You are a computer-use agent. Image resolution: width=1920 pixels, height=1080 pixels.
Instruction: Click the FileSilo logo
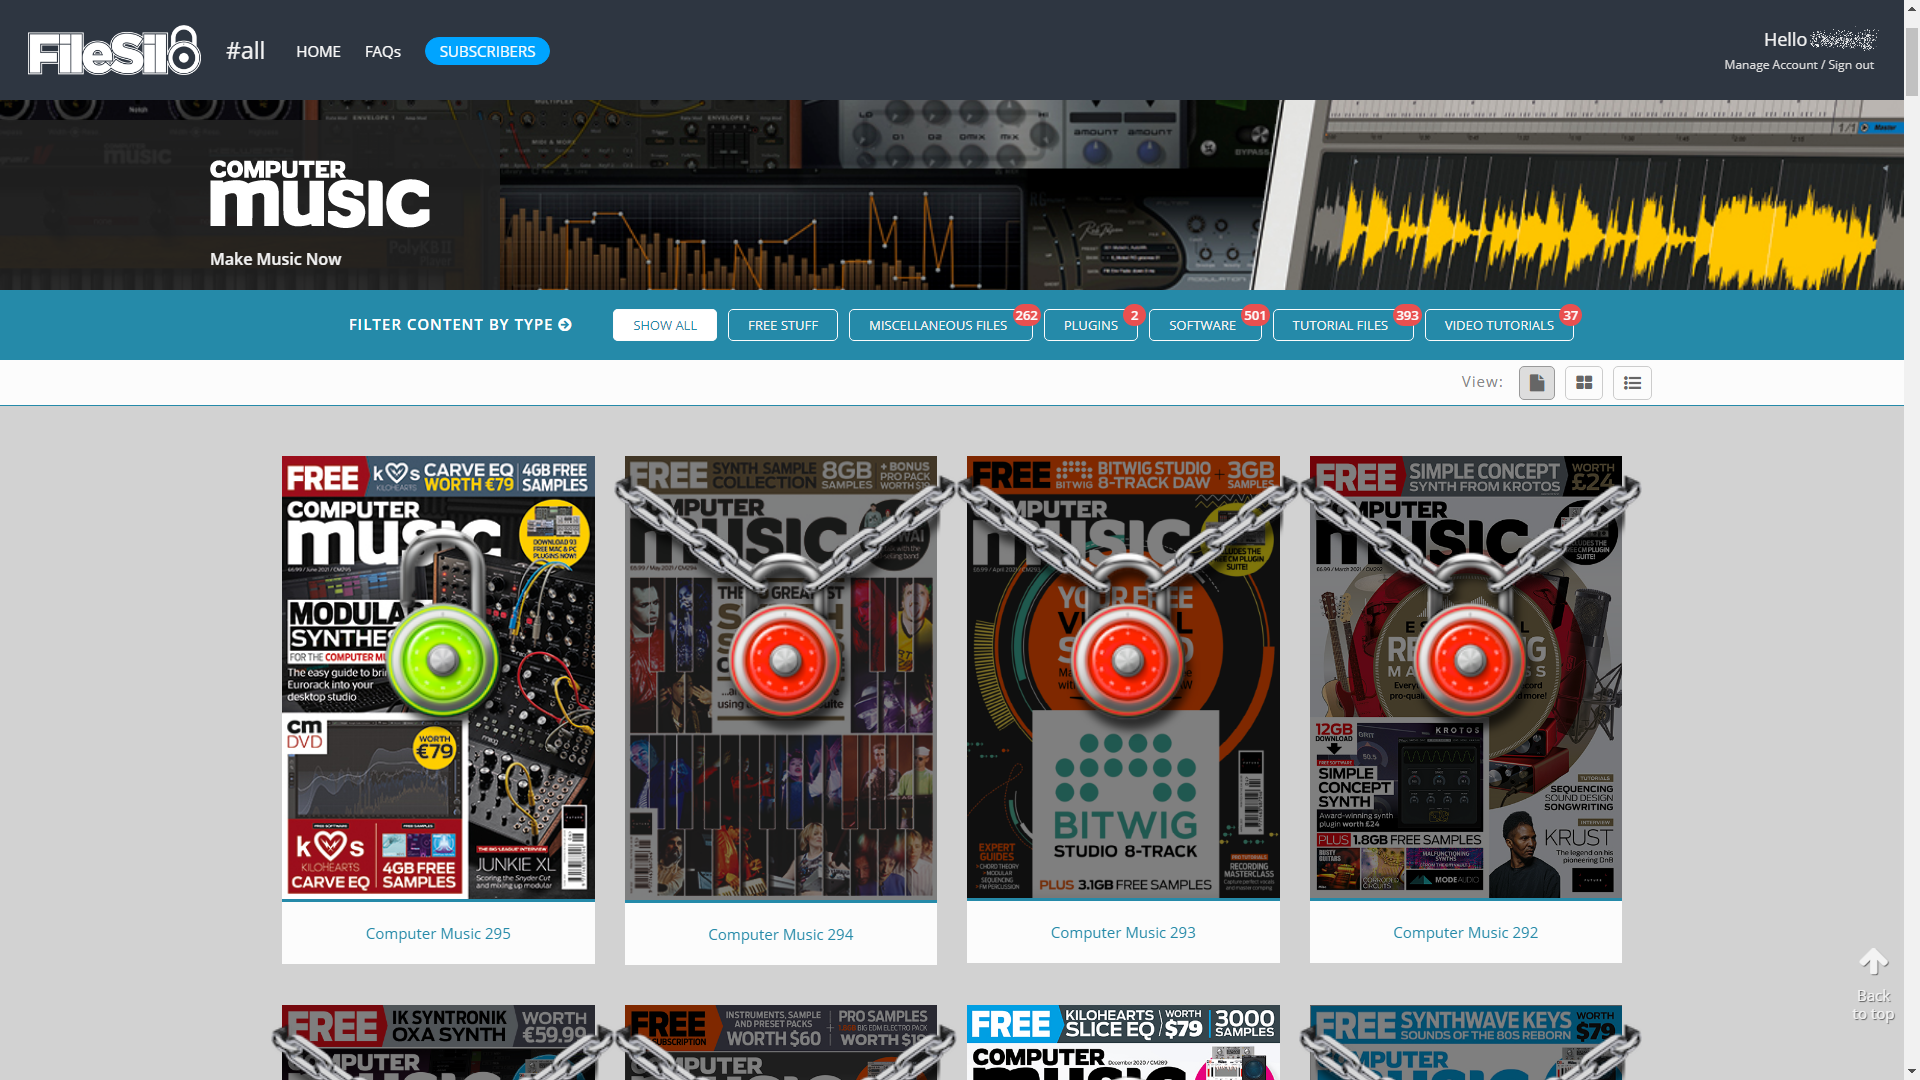tap(114, 51)
